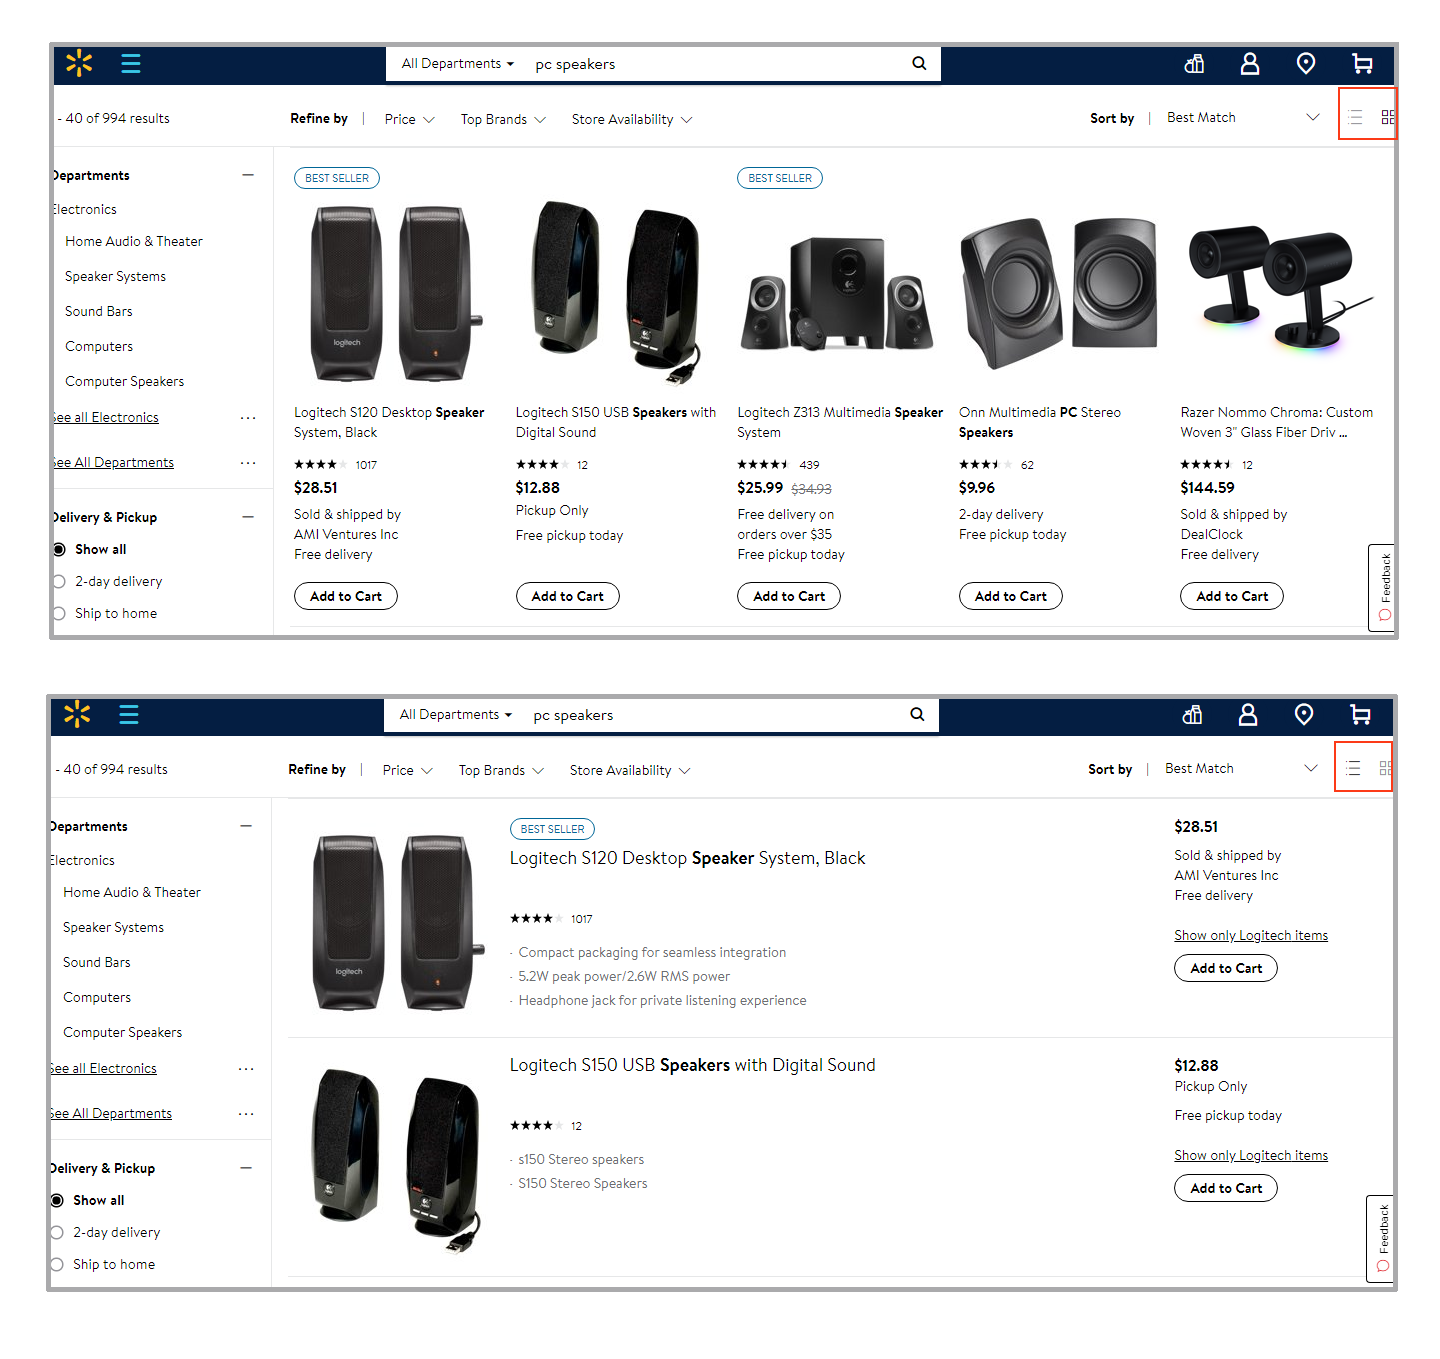Image resolution: width=1440 pixels, height=1359 pixels.
Task: Open Sound Bars department in the list-view sidebar
Action: click(x=97, y=963)
